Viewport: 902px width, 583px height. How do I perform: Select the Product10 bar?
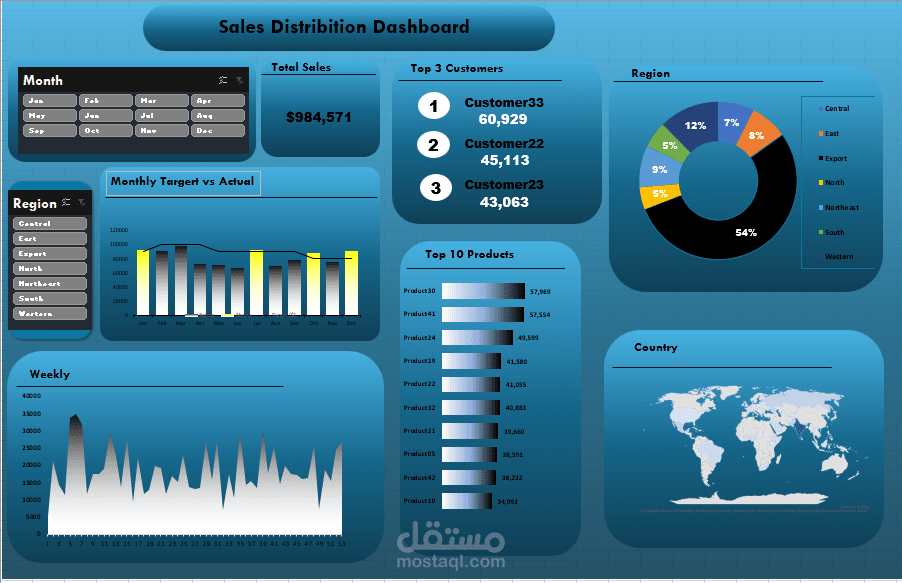(x=467, y=501)
